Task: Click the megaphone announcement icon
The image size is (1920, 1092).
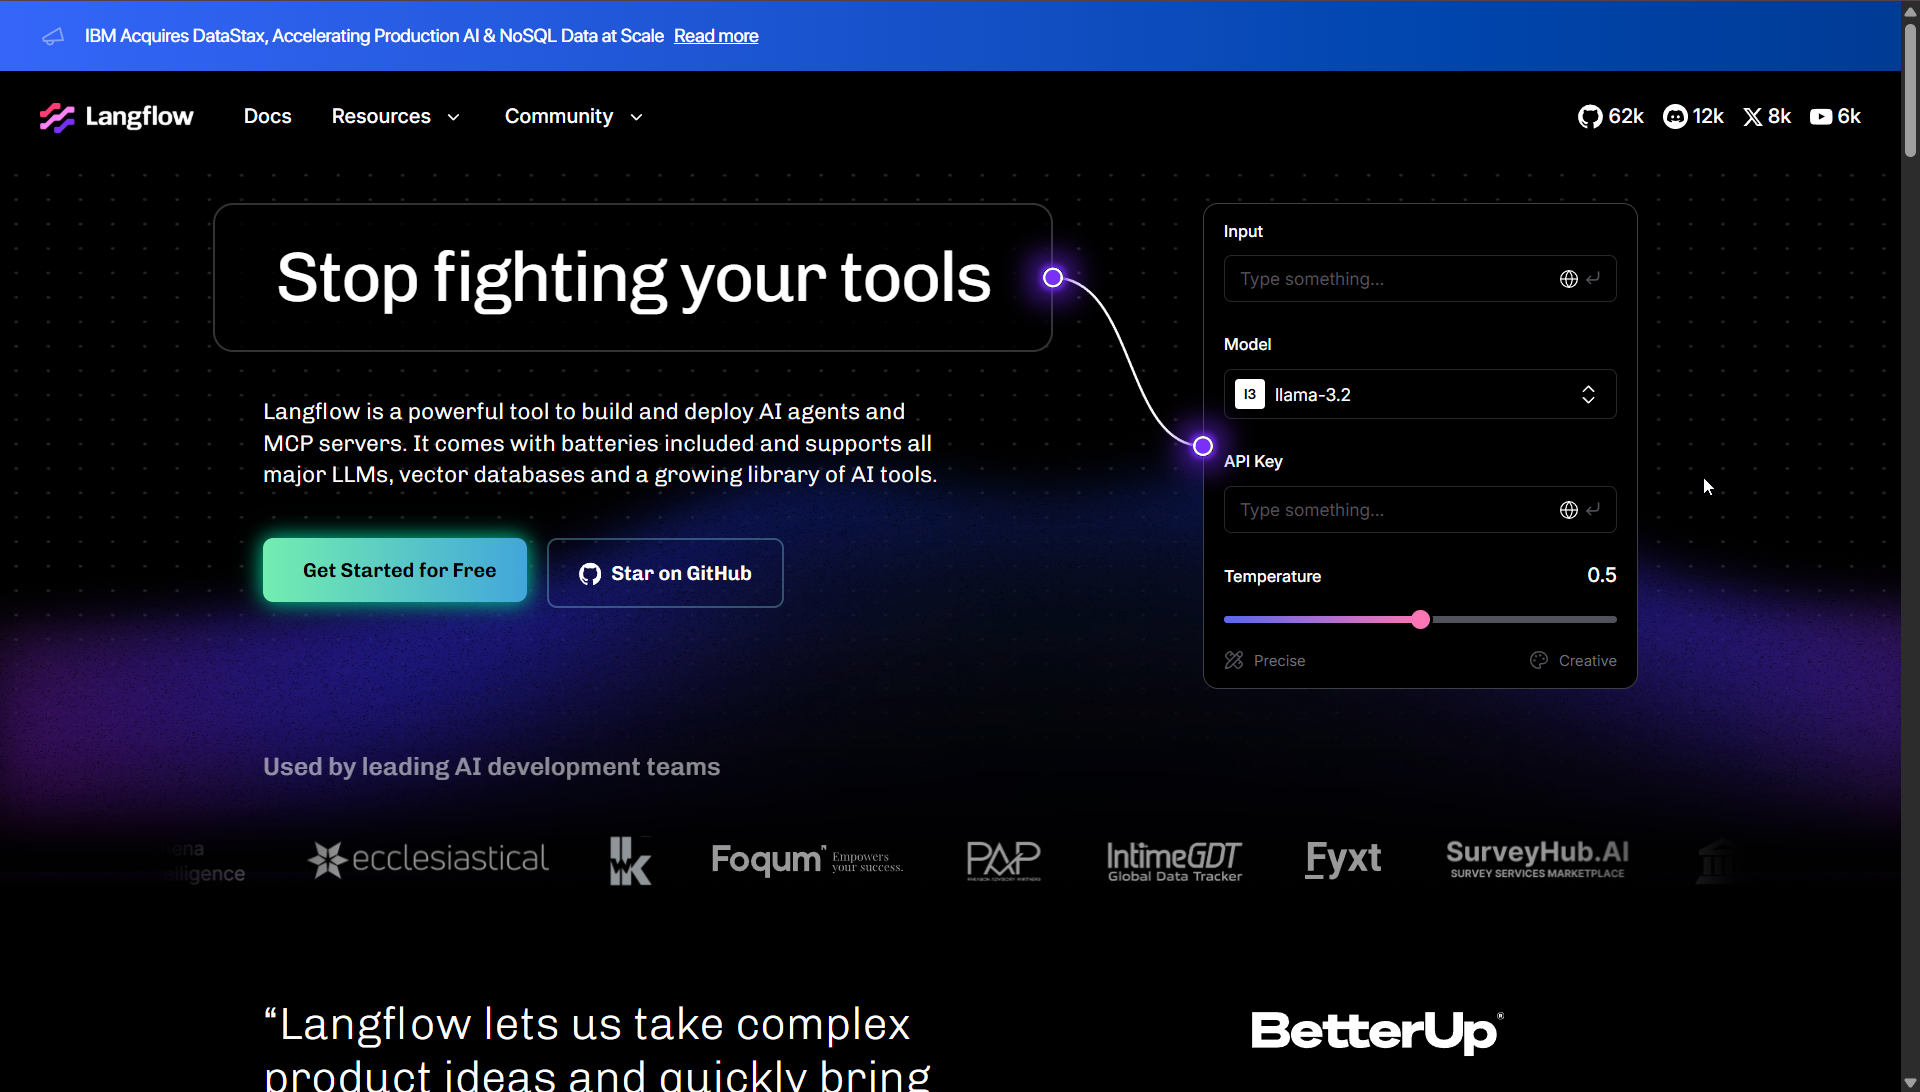Action: tap(53, 36)
